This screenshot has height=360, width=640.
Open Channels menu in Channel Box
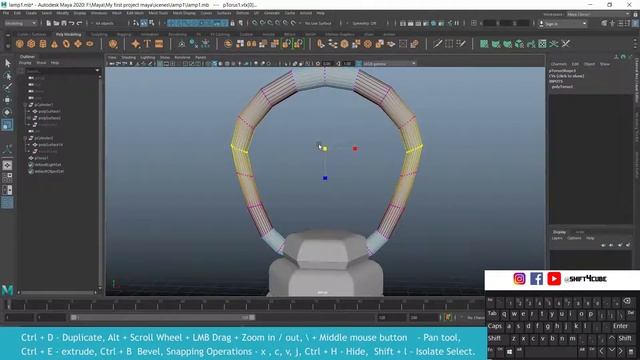point(559,64)
